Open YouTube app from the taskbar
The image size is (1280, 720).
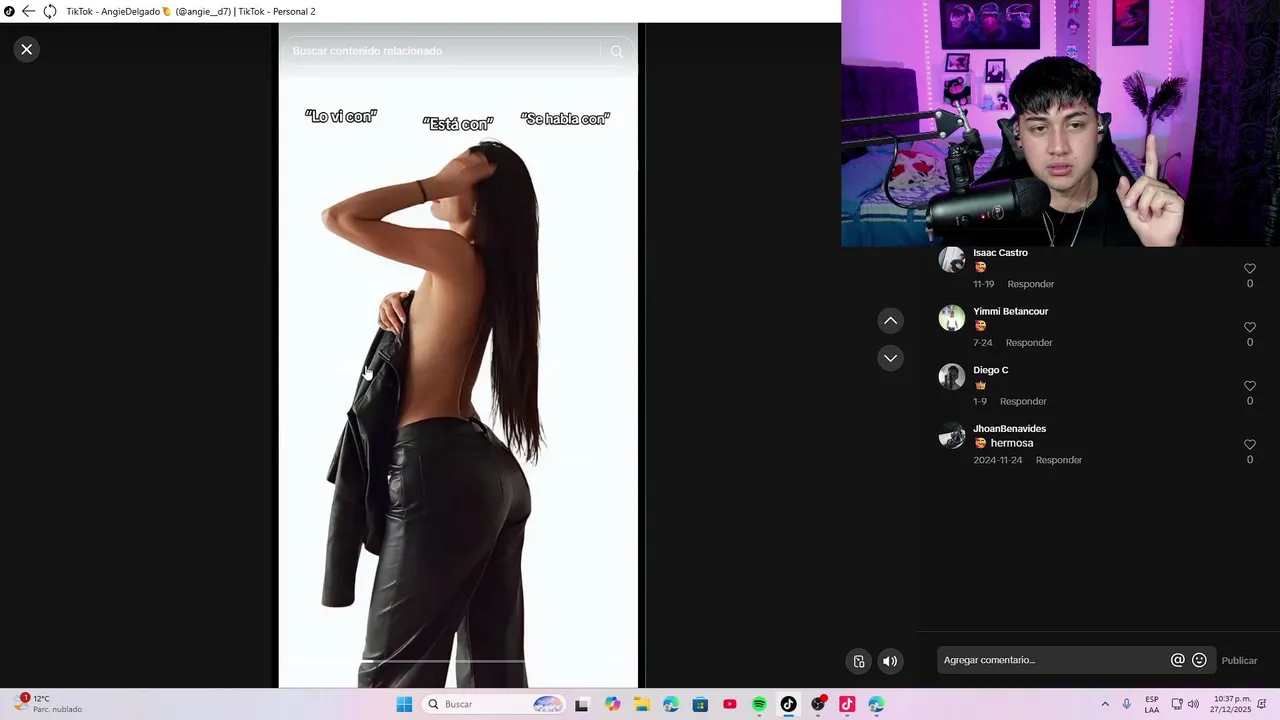pos(730,704)
